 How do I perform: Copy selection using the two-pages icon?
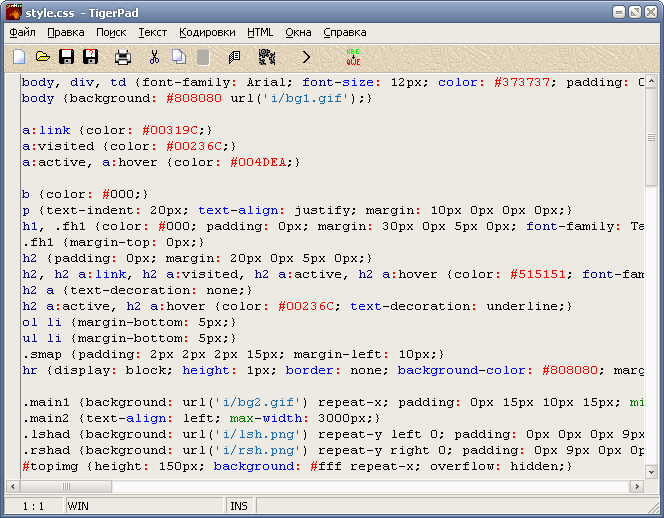179,57
